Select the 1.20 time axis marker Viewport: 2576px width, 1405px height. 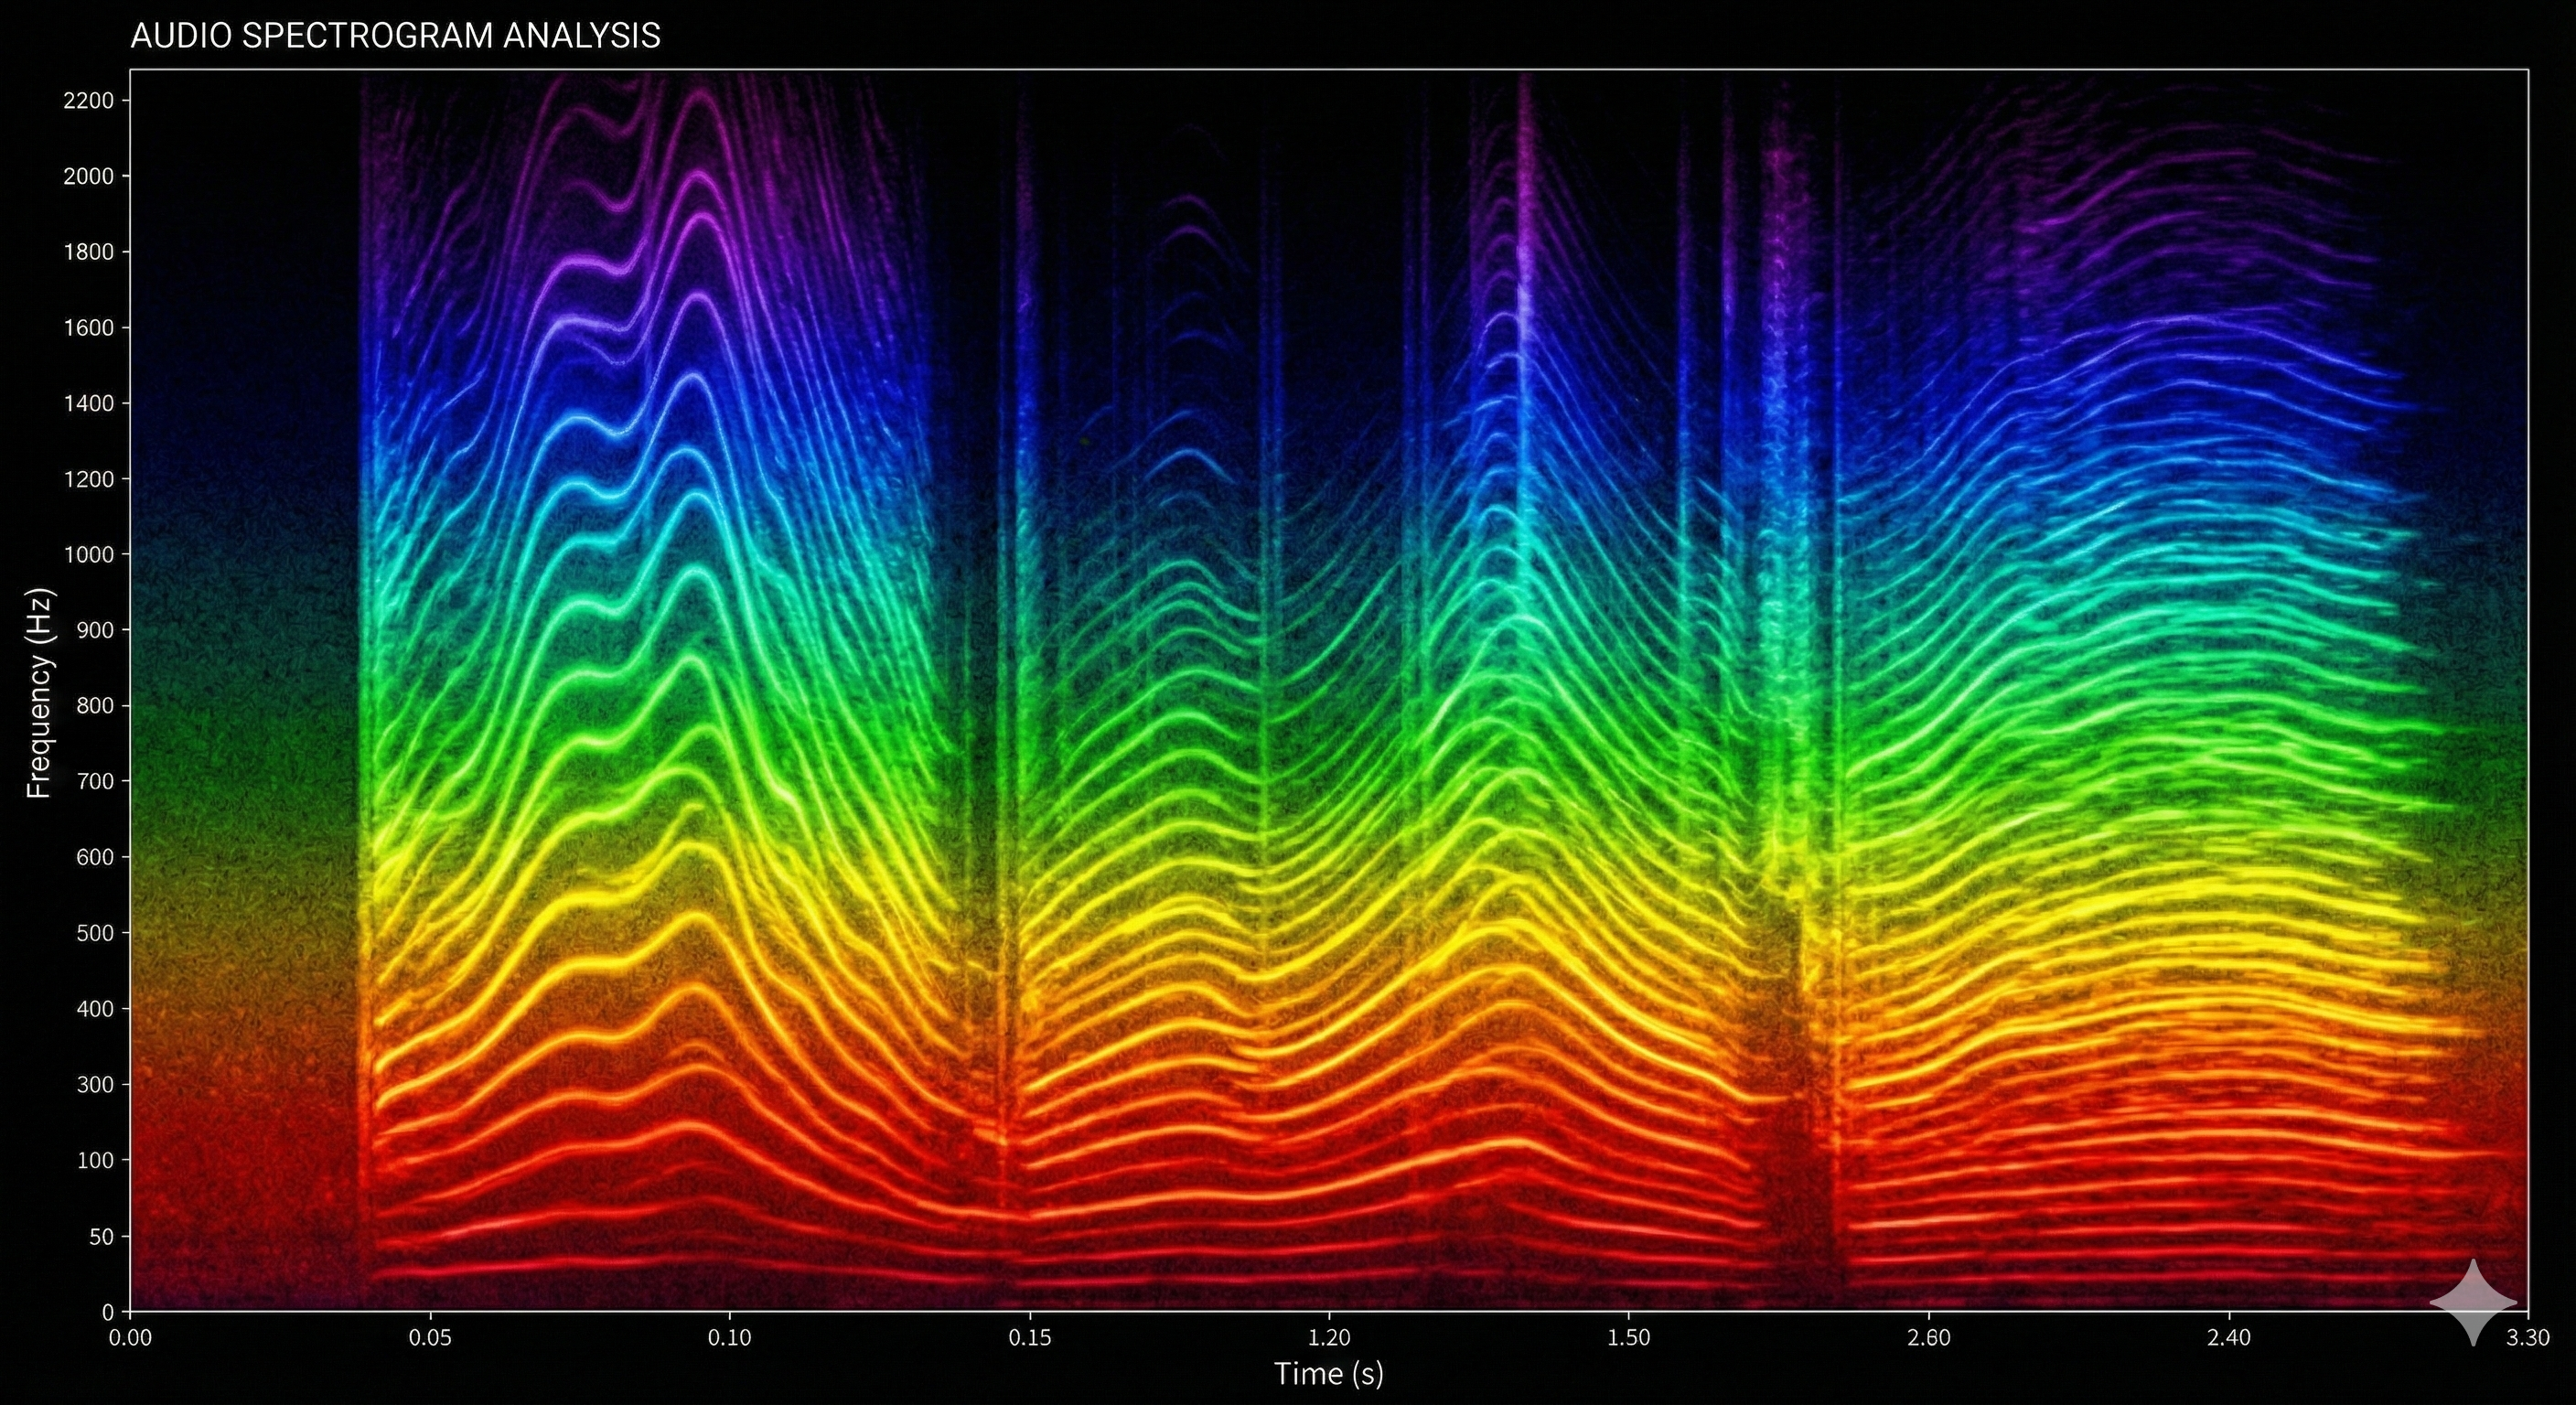1329,1338
